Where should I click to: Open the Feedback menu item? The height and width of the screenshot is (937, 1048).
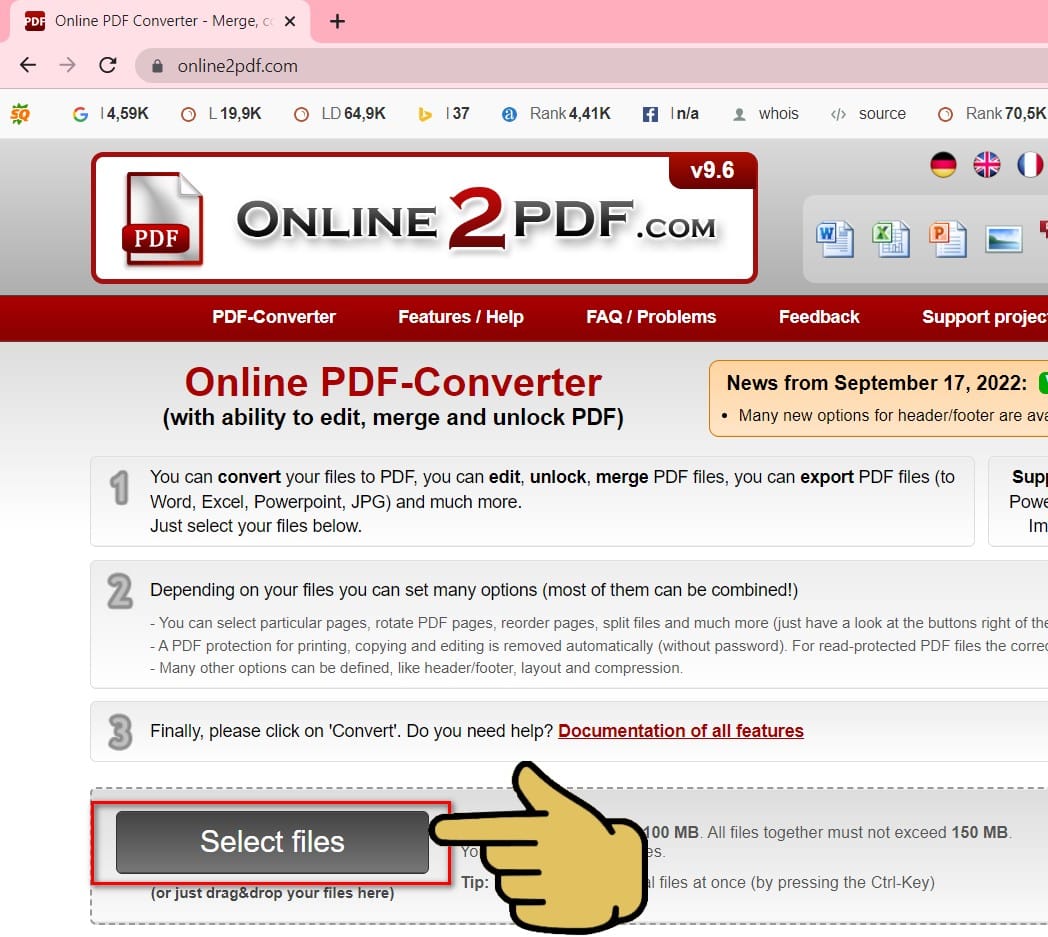tap(819, 317)
